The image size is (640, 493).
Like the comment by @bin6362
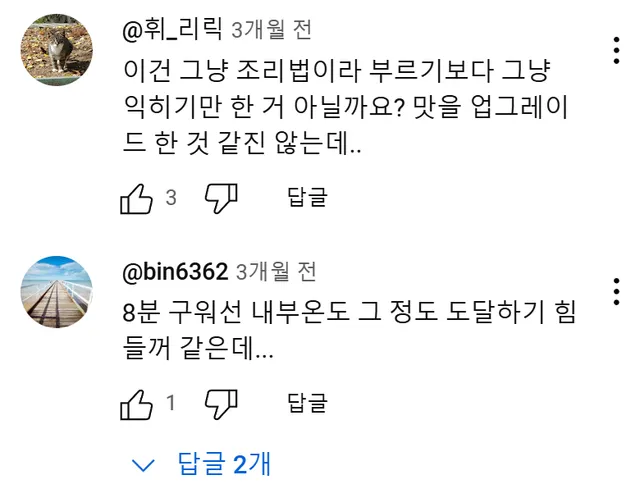pos(136,404)
